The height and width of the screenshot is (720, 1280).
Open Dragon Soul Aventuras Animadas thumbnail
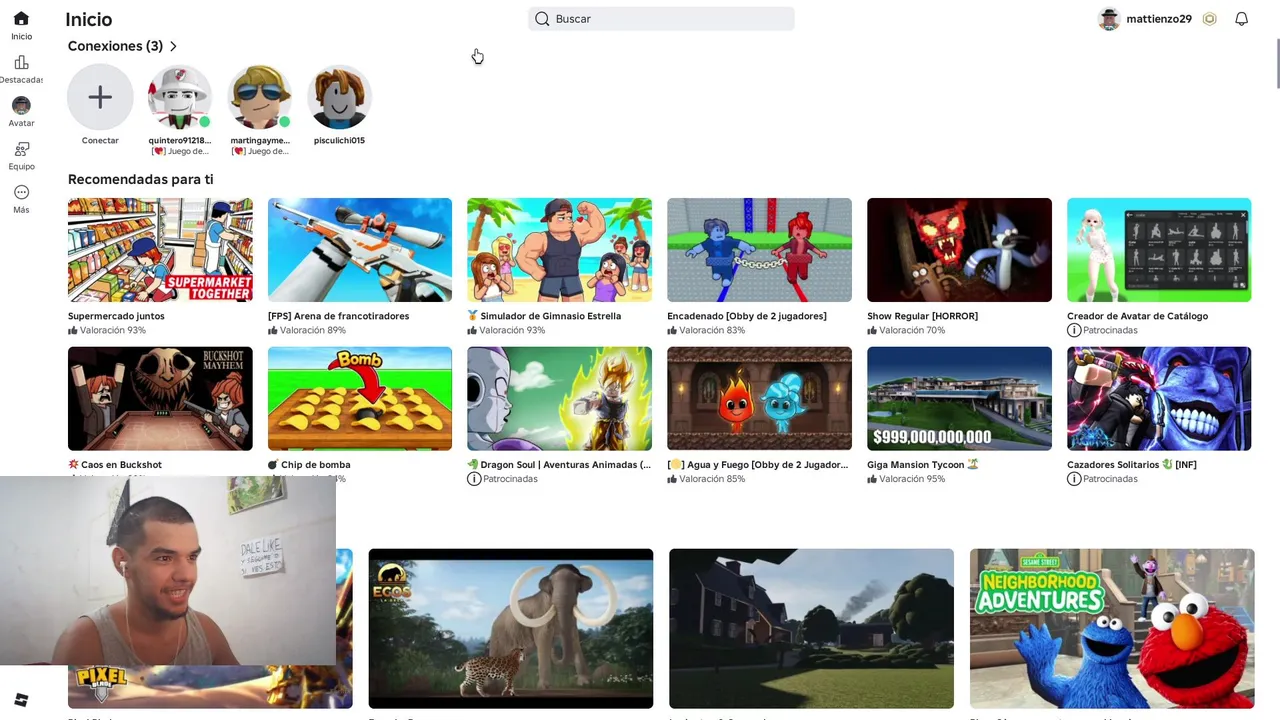[559, 399]
